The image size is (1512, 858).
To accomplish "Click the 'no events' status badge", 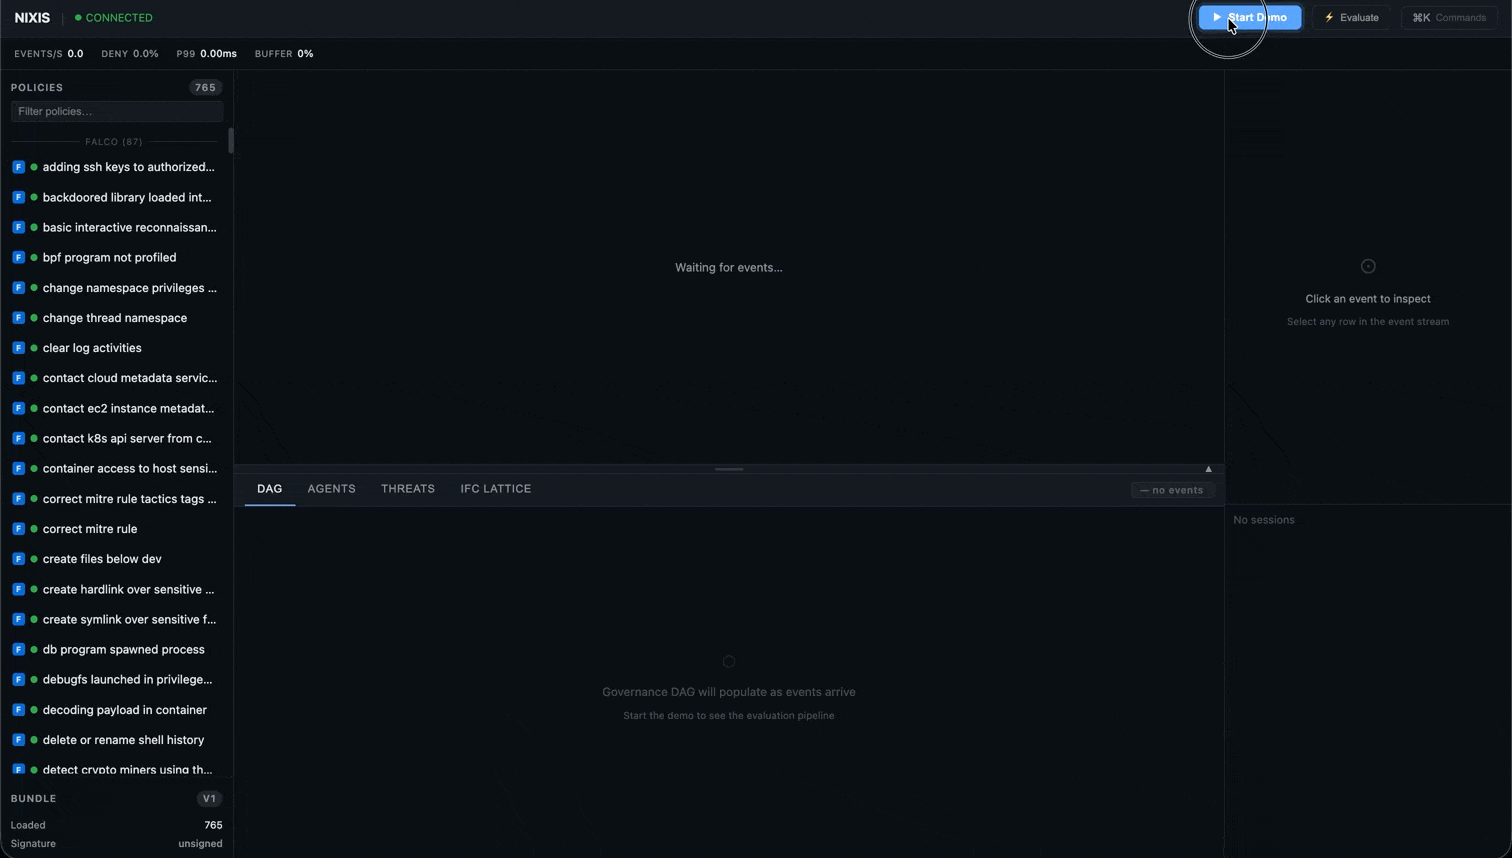I will pos(1172,490).
